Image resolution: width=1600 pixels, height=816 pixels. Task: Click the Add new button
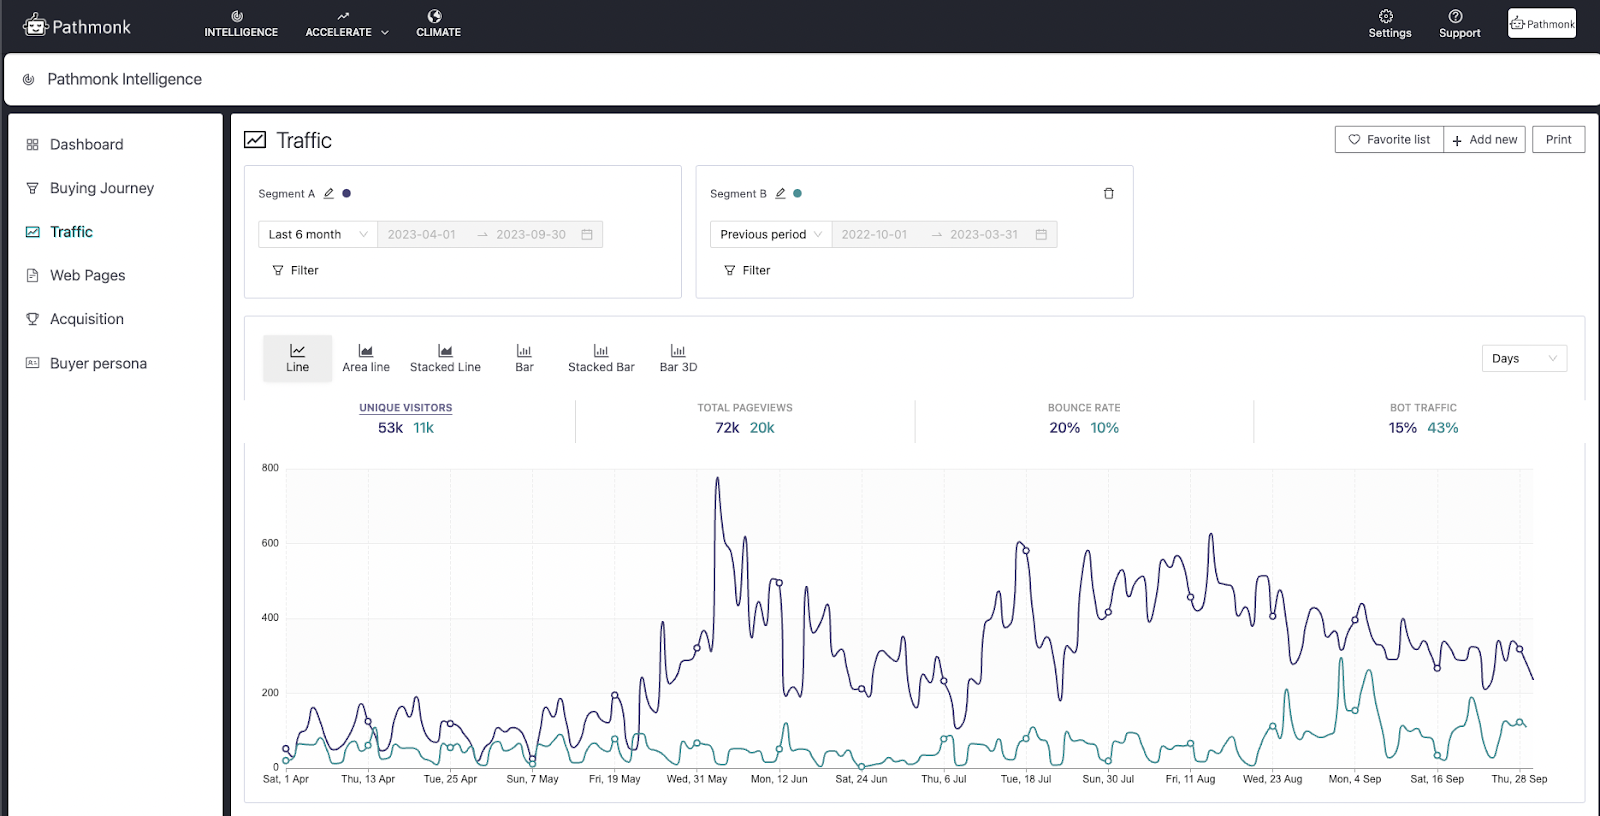(x=1485, y=140)
